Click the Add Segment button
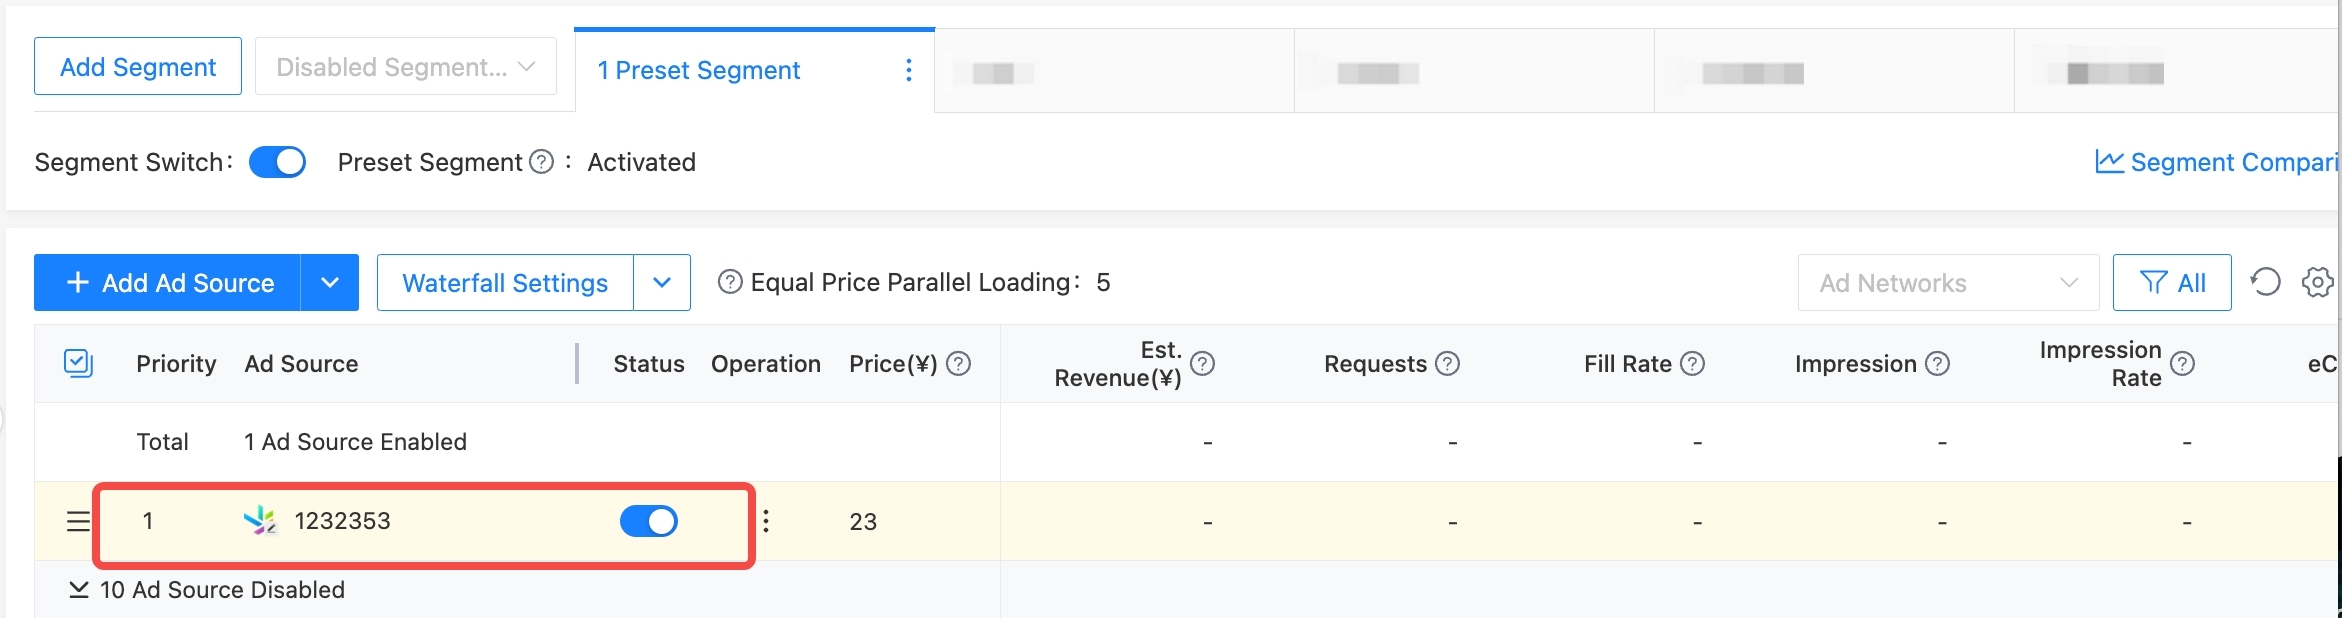The height and width of the screenshot is (618, 2342). point(138,67)
